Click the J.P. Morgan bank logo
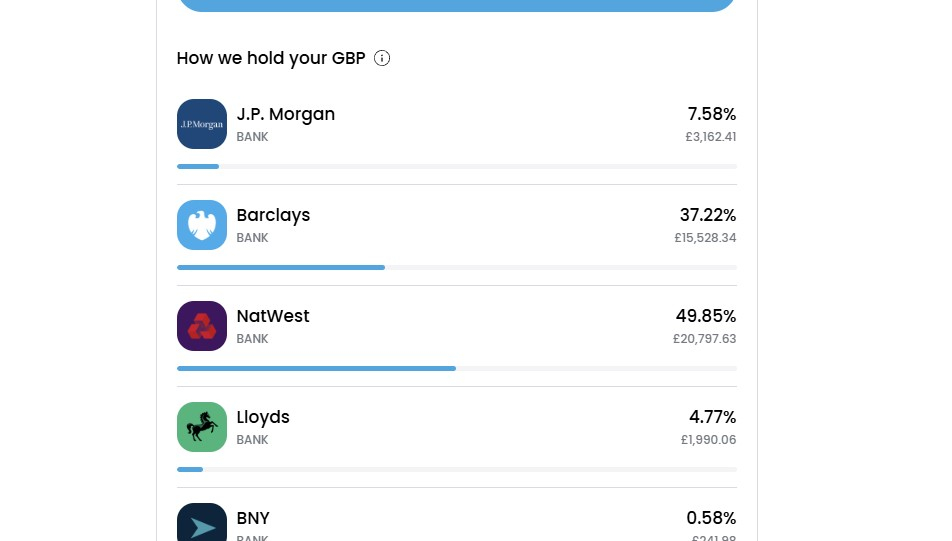This screenshot has width=952, height=541. tap(202, 124)
